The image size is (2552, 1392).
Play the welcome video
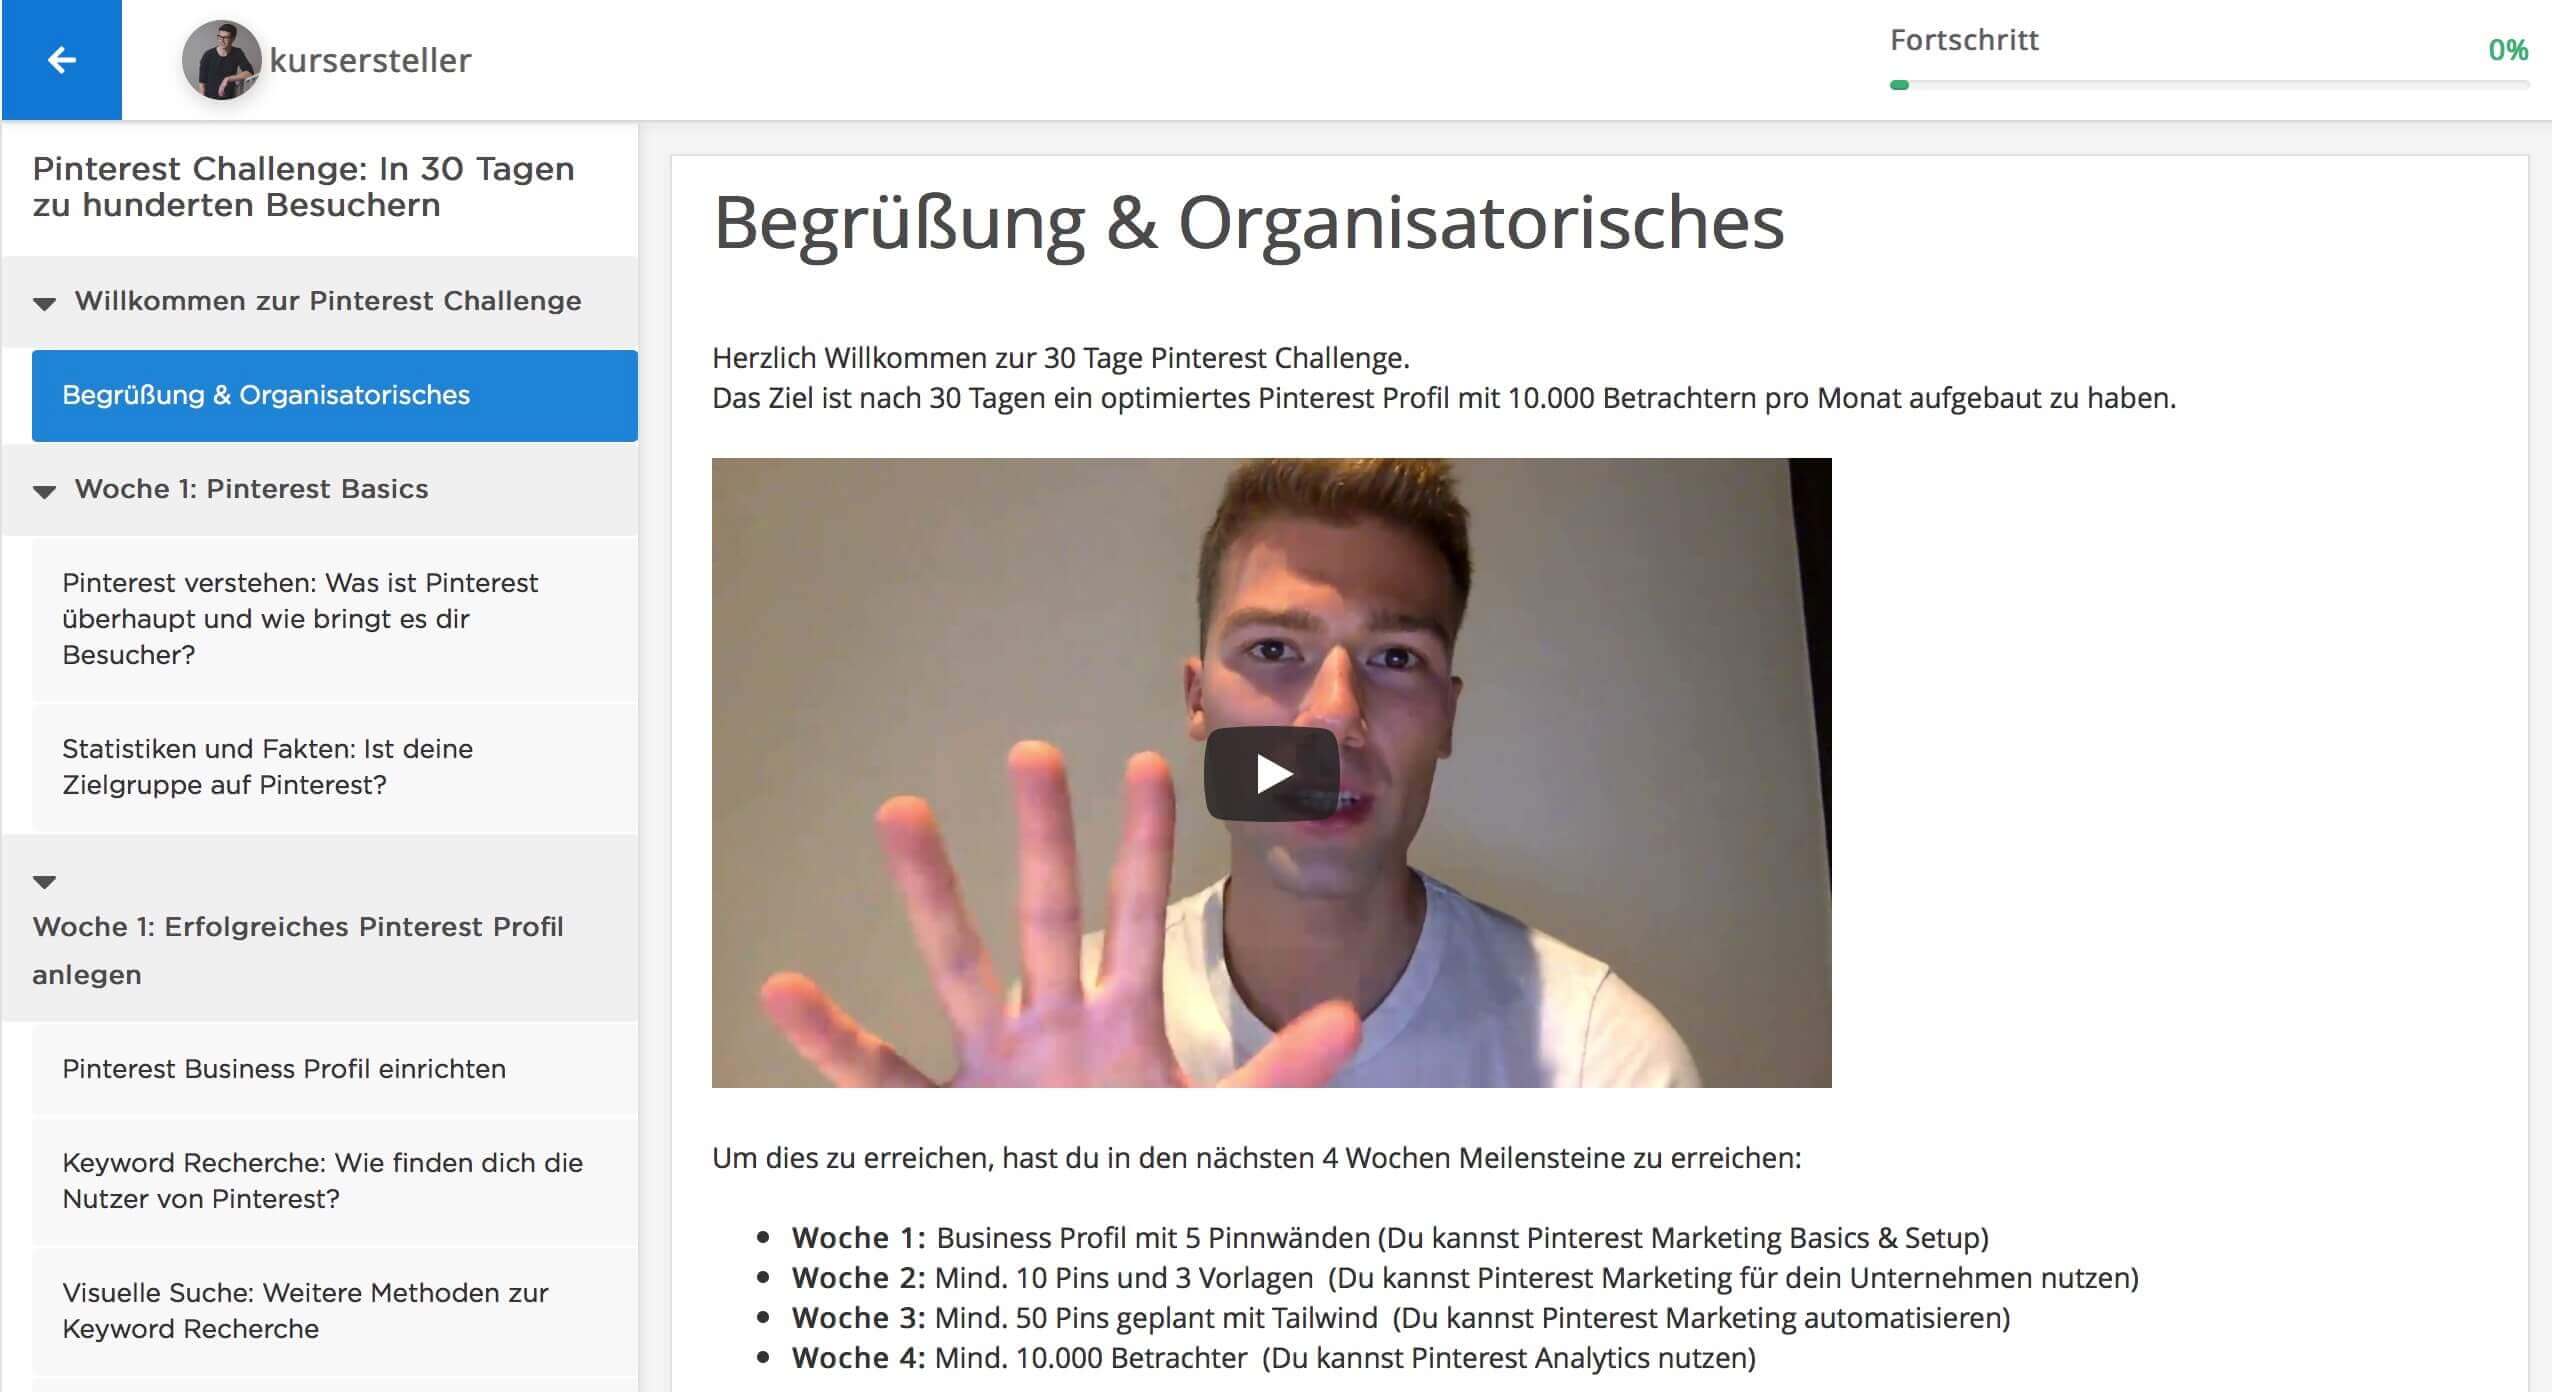[1271, 773]
